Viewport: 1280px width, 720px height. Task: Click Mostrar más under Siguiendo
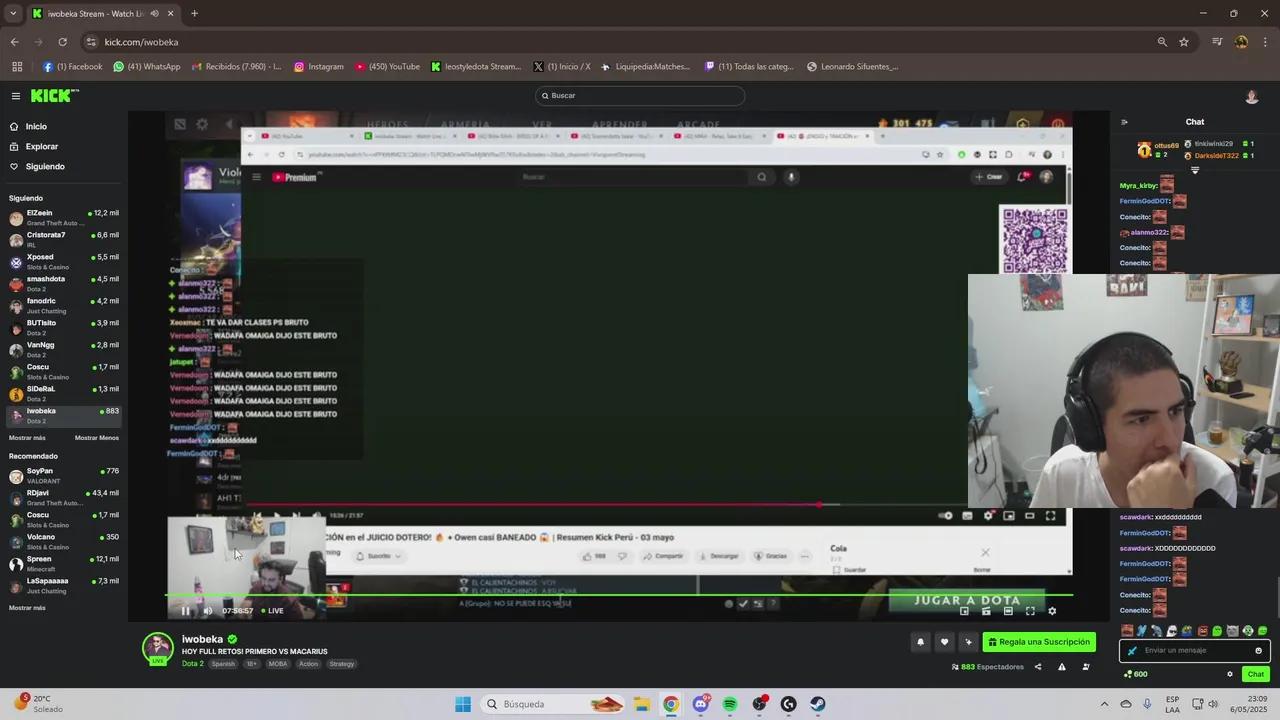tap(27, 438)
